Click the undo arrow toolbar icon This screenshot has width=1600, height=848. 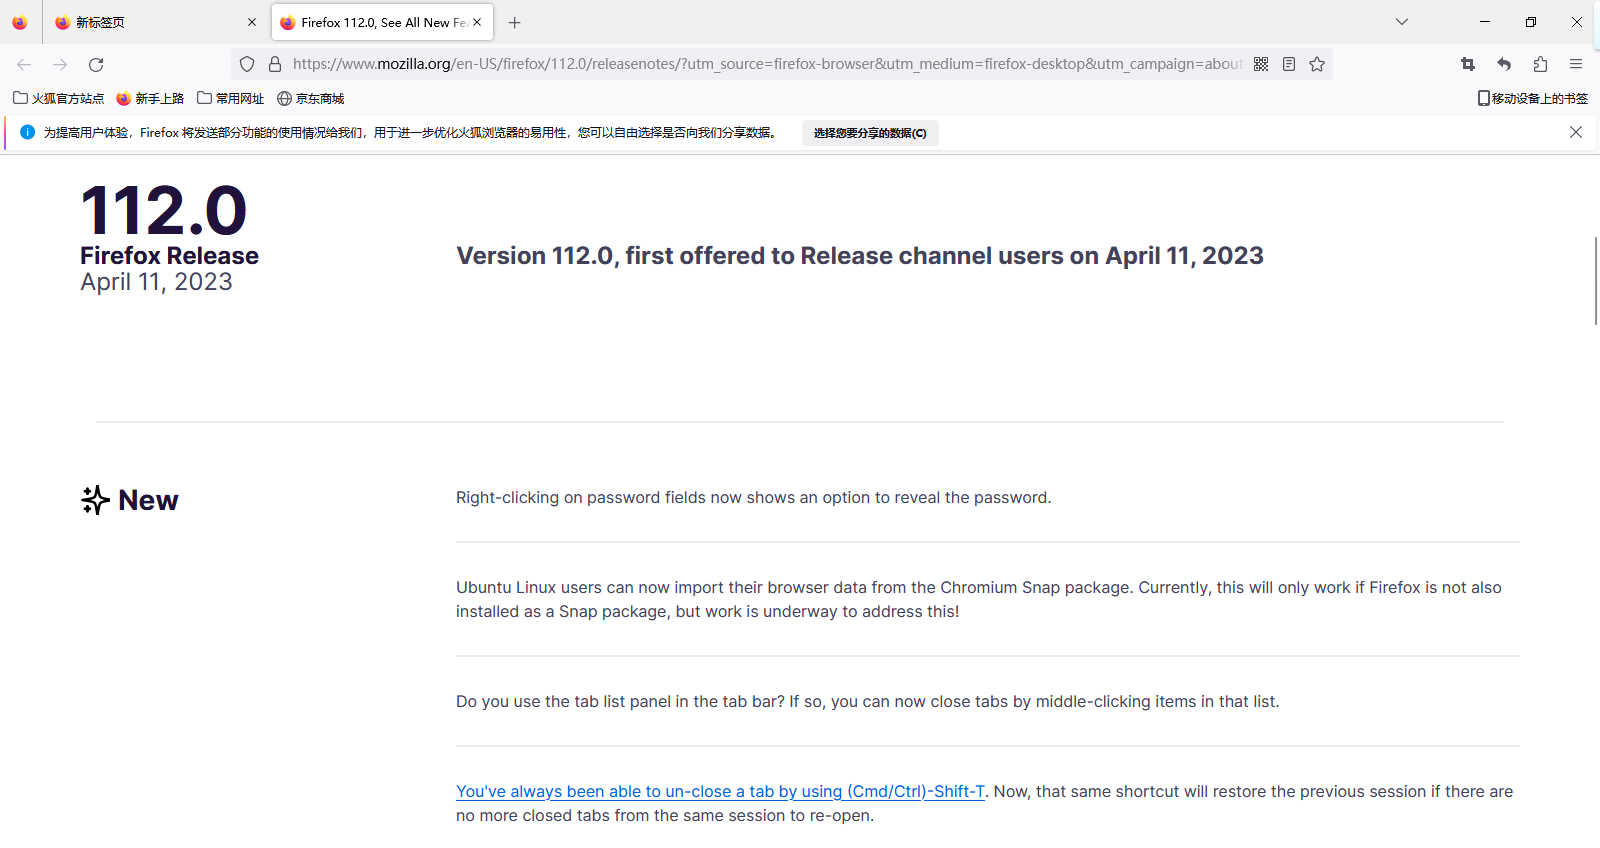tap(1504, 65)
